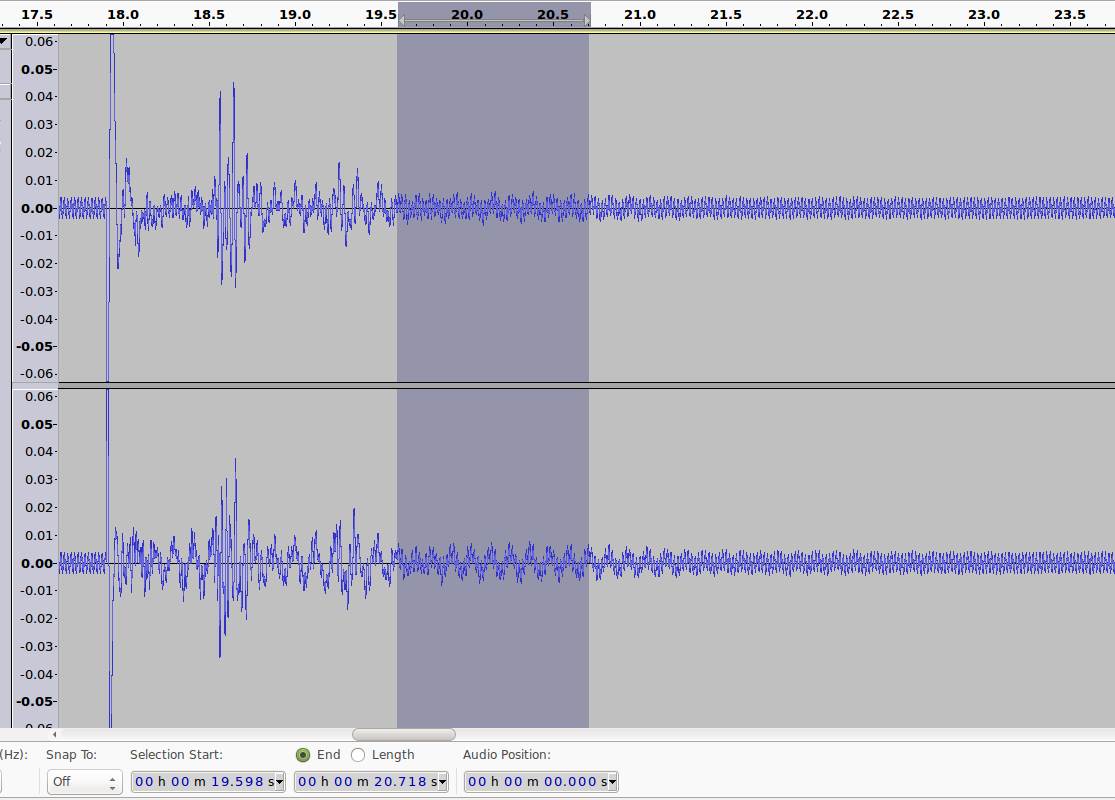Select the Length radio button
This screenshot has width=1115, height=800.
point(358,755)
